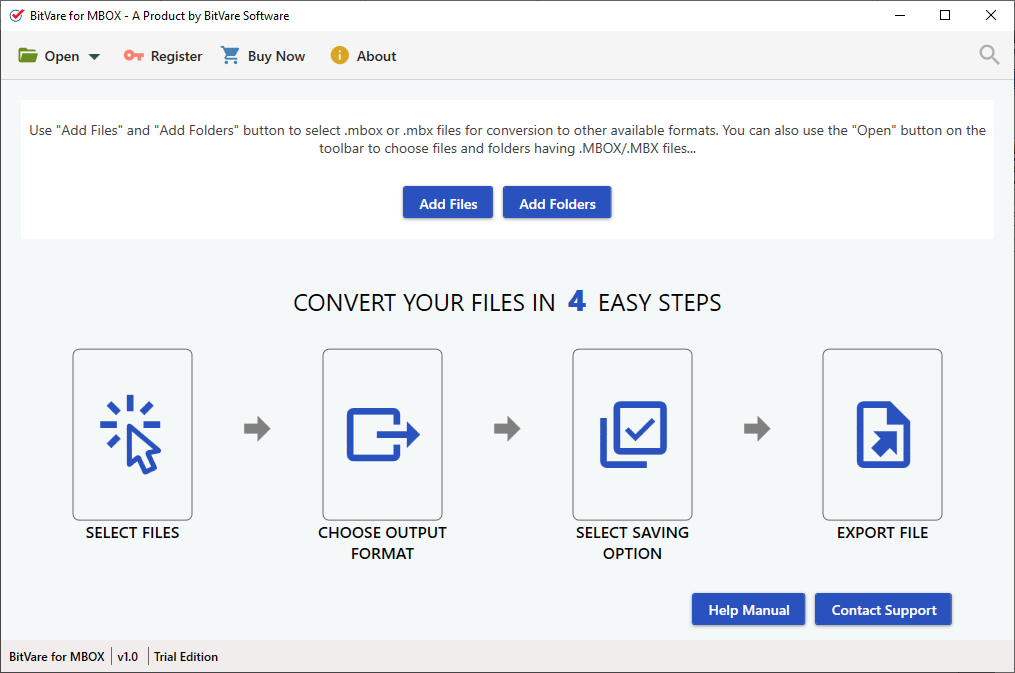This screenshot has width=1015, height=673.
Task: Click Trial Edition in the status bar
Action: click(185, 657)
